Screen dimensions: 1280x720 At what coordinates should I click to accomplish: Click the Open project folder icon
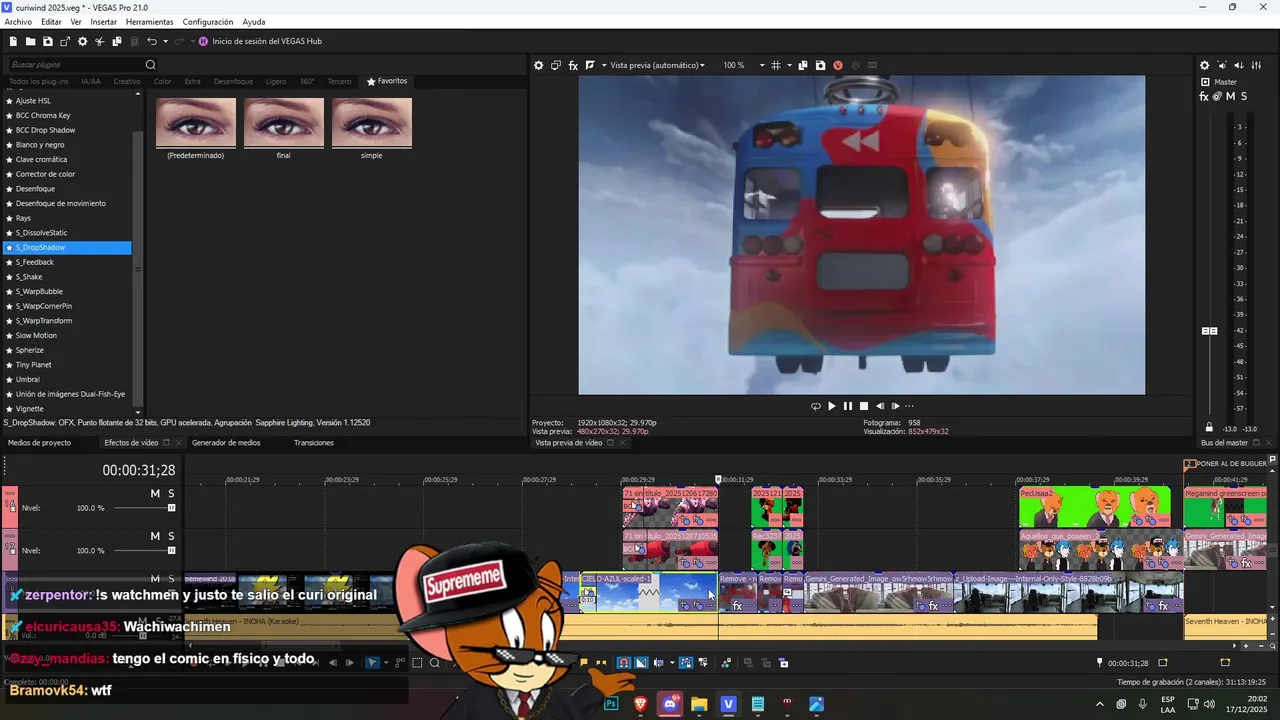coord(31,41)
